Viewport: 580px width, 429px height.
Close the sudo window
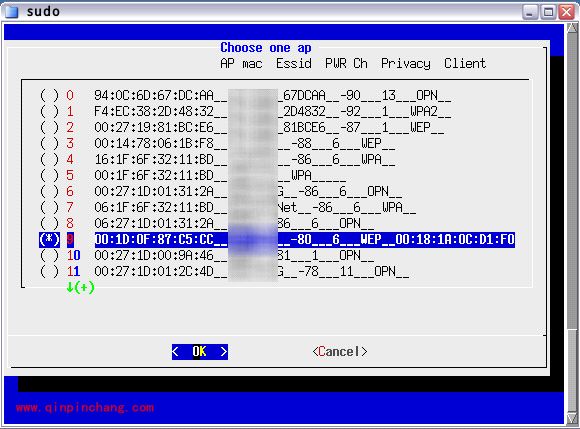point(566,12)
